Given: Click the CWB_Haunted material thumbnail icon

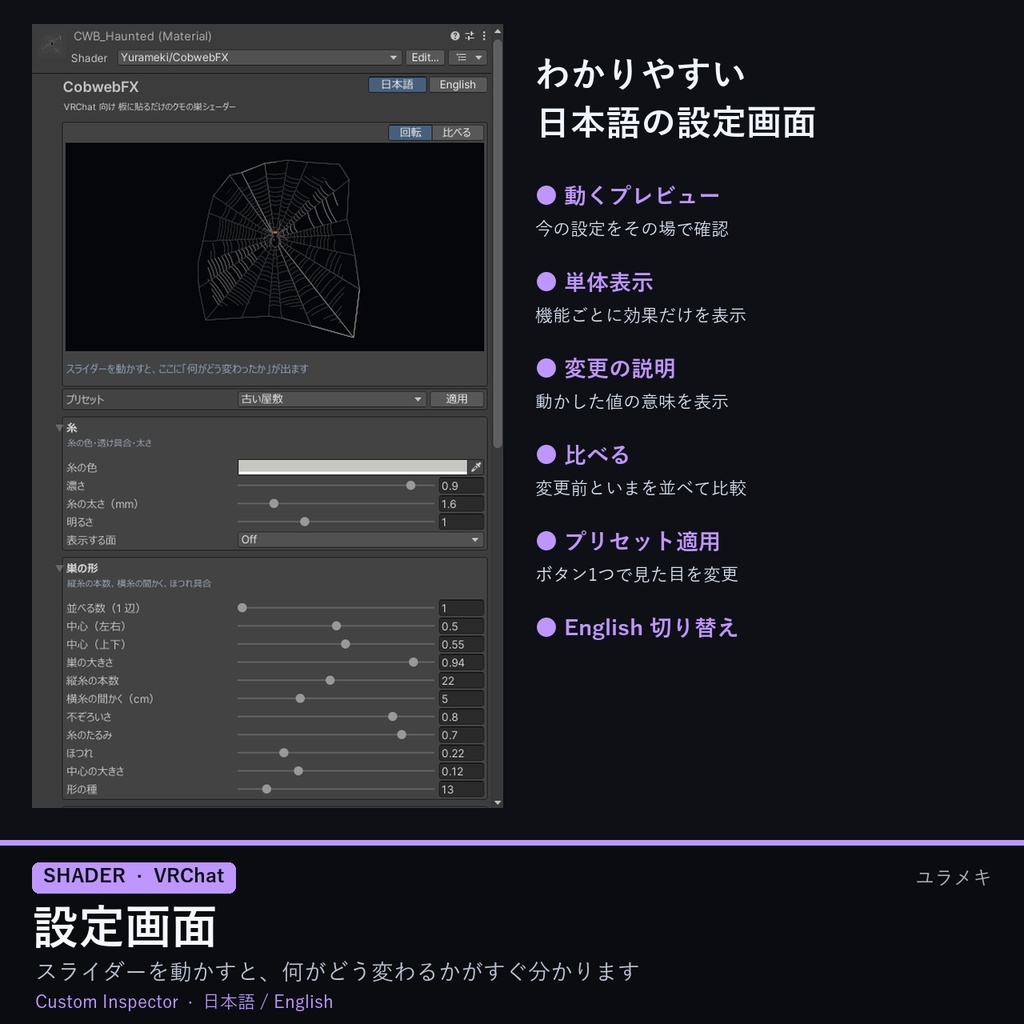Looking at the screenshot, I should point(51,44).
